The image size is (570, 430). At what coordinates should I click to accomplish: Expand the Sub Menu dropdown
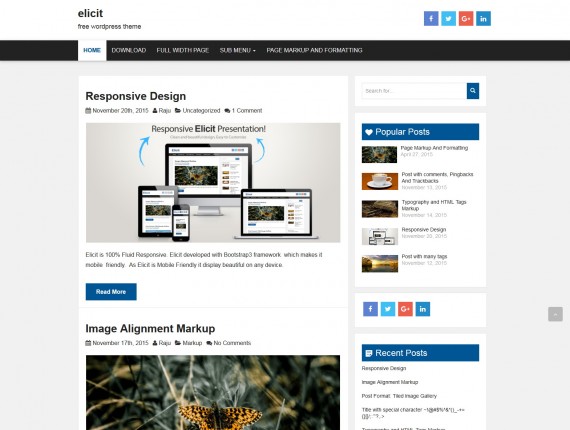[x=237, y=50]
